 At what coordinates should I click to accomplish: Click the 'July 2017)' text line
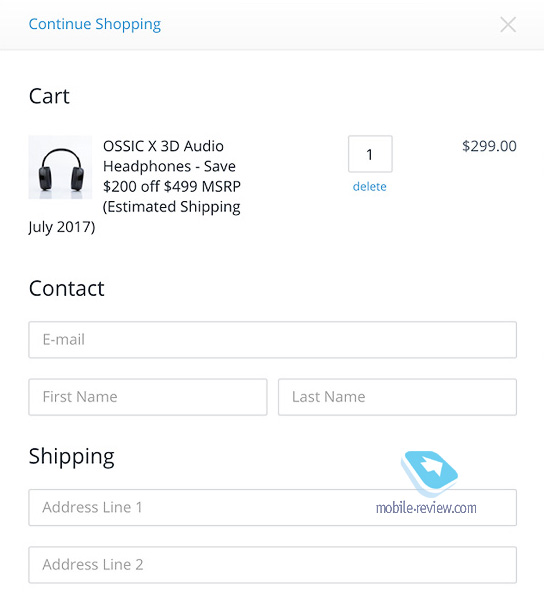click(62, 227)
